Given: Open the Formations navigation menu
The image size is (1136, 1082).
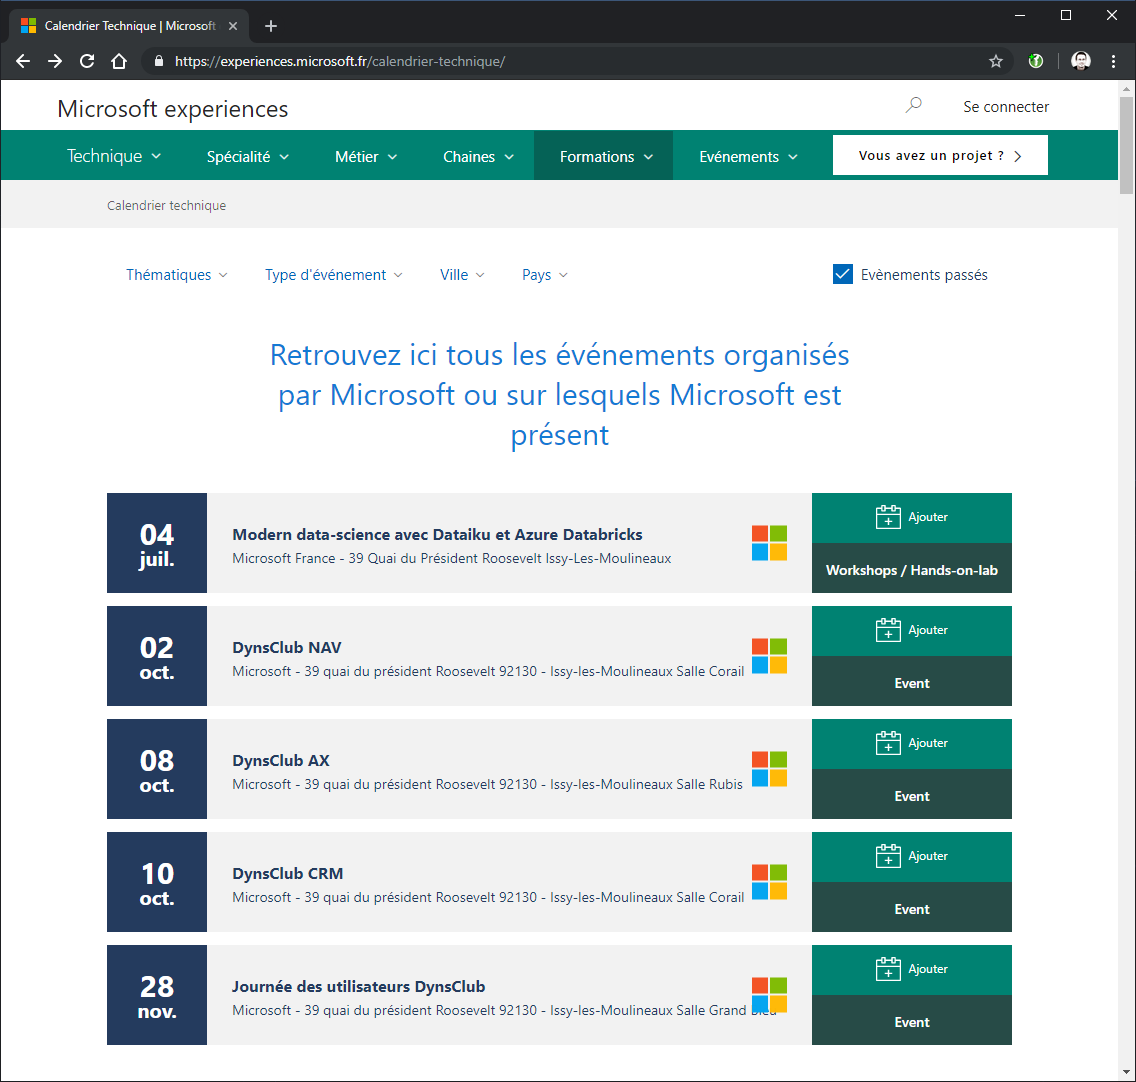Looking at the screenshot, I should pyautogui.click(x=606, y=157).
